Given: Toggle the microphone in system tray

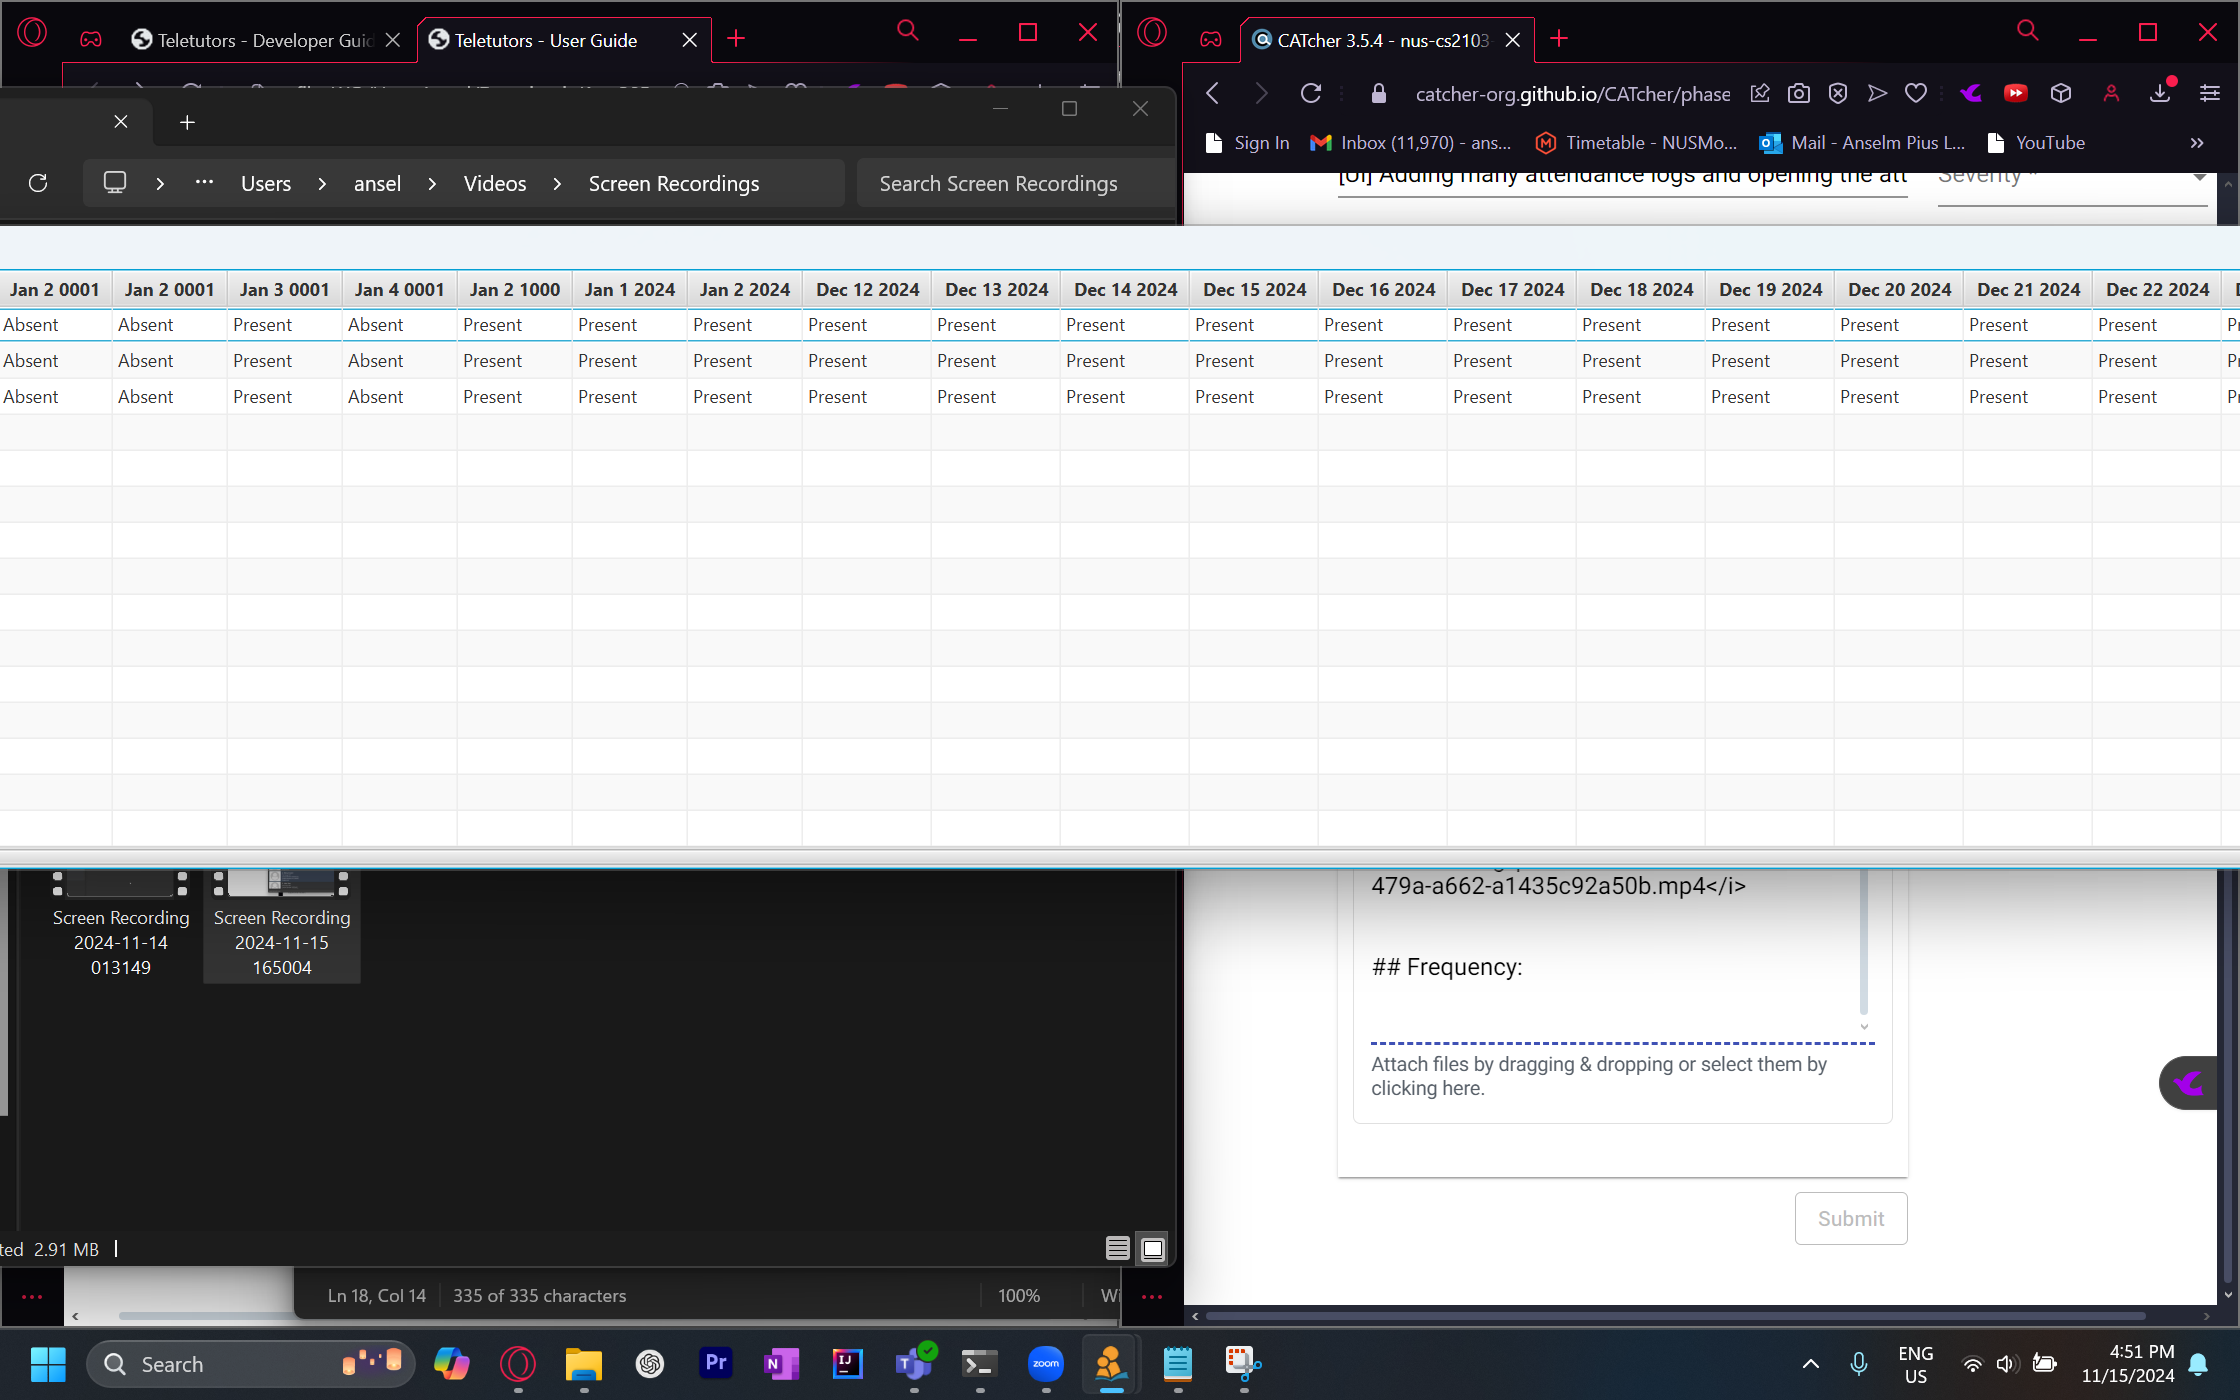Looking at the screenshot, I should [x=1858, y=1364].
